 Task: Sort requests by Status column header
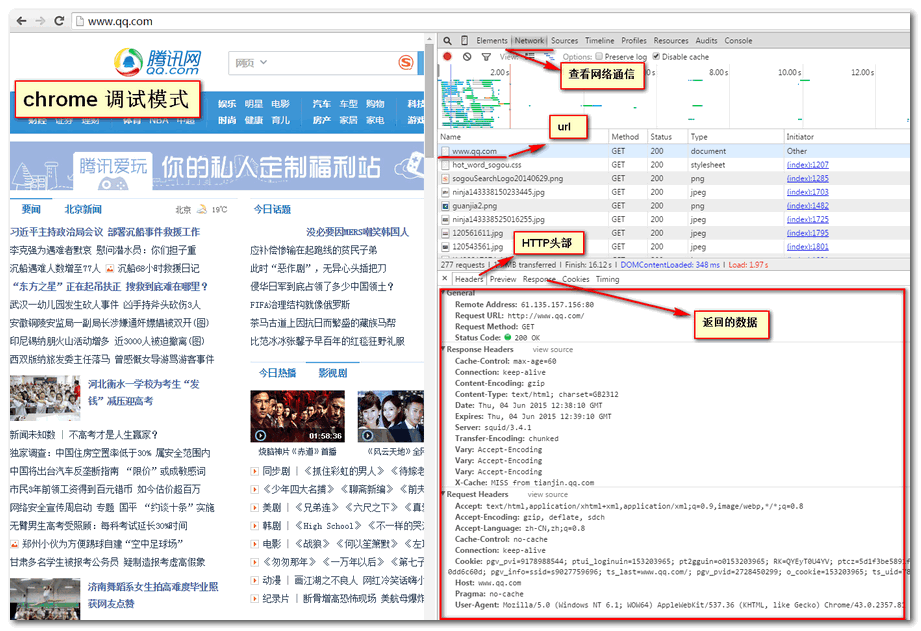tap(667, 136)
